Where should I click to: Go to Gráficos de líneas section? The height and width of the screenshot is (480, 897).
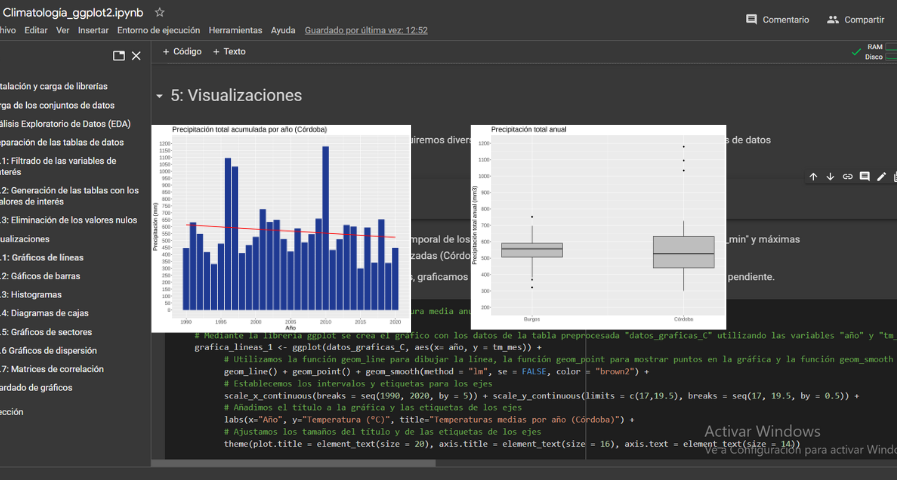coord(42,257)
